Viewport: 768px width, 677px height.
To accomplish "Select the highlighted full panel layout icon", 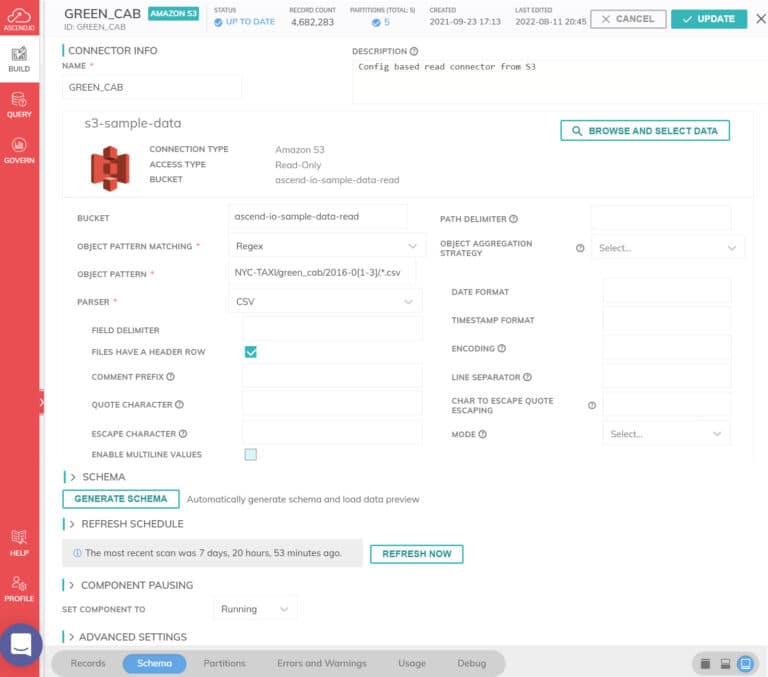I will 745,664.
